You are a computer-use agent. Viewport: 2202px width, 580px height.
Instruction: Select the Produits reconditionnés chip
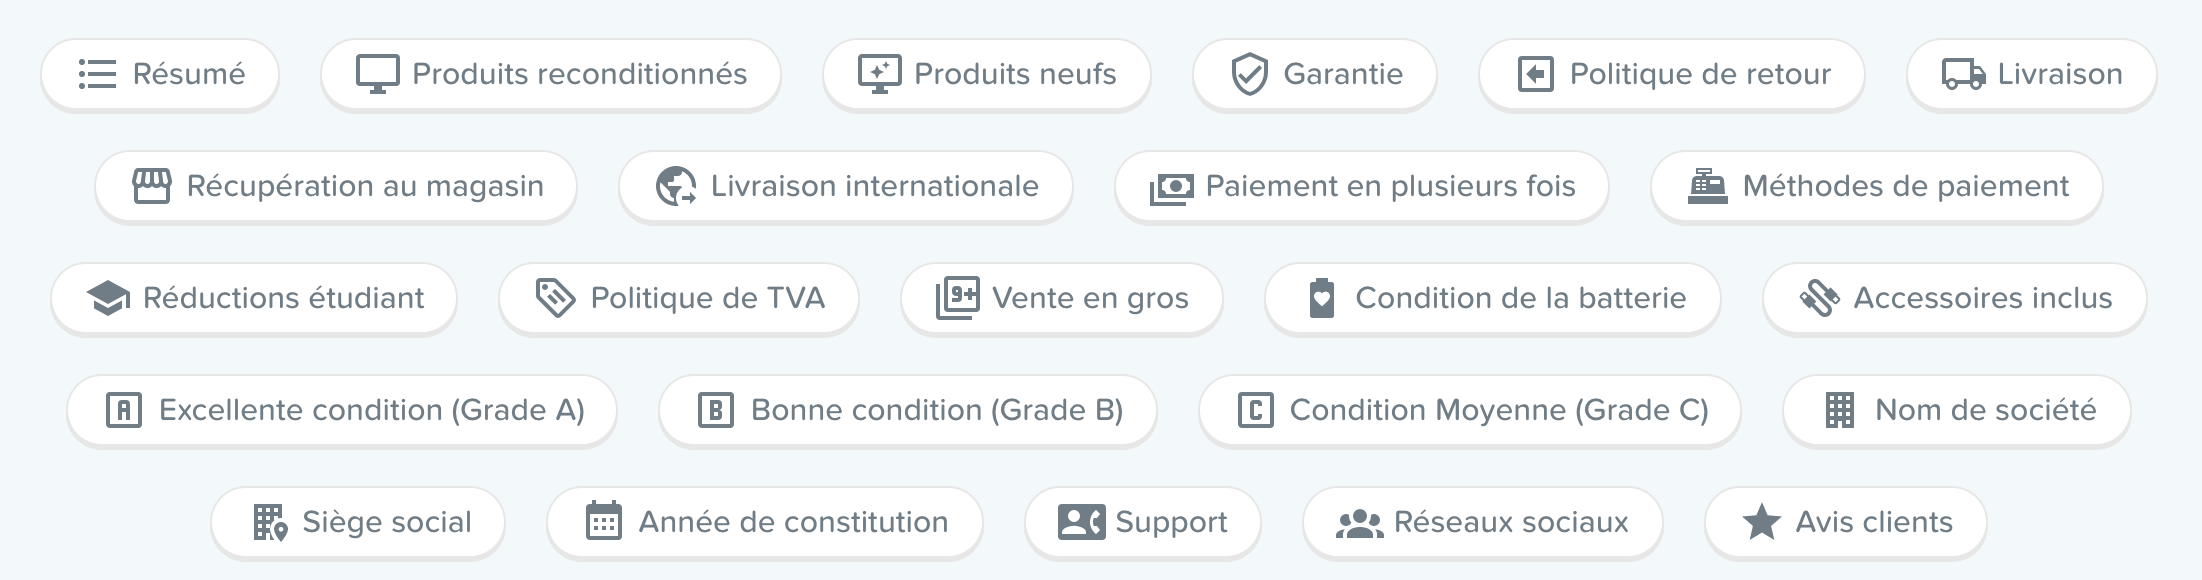[x=550, y=73]
